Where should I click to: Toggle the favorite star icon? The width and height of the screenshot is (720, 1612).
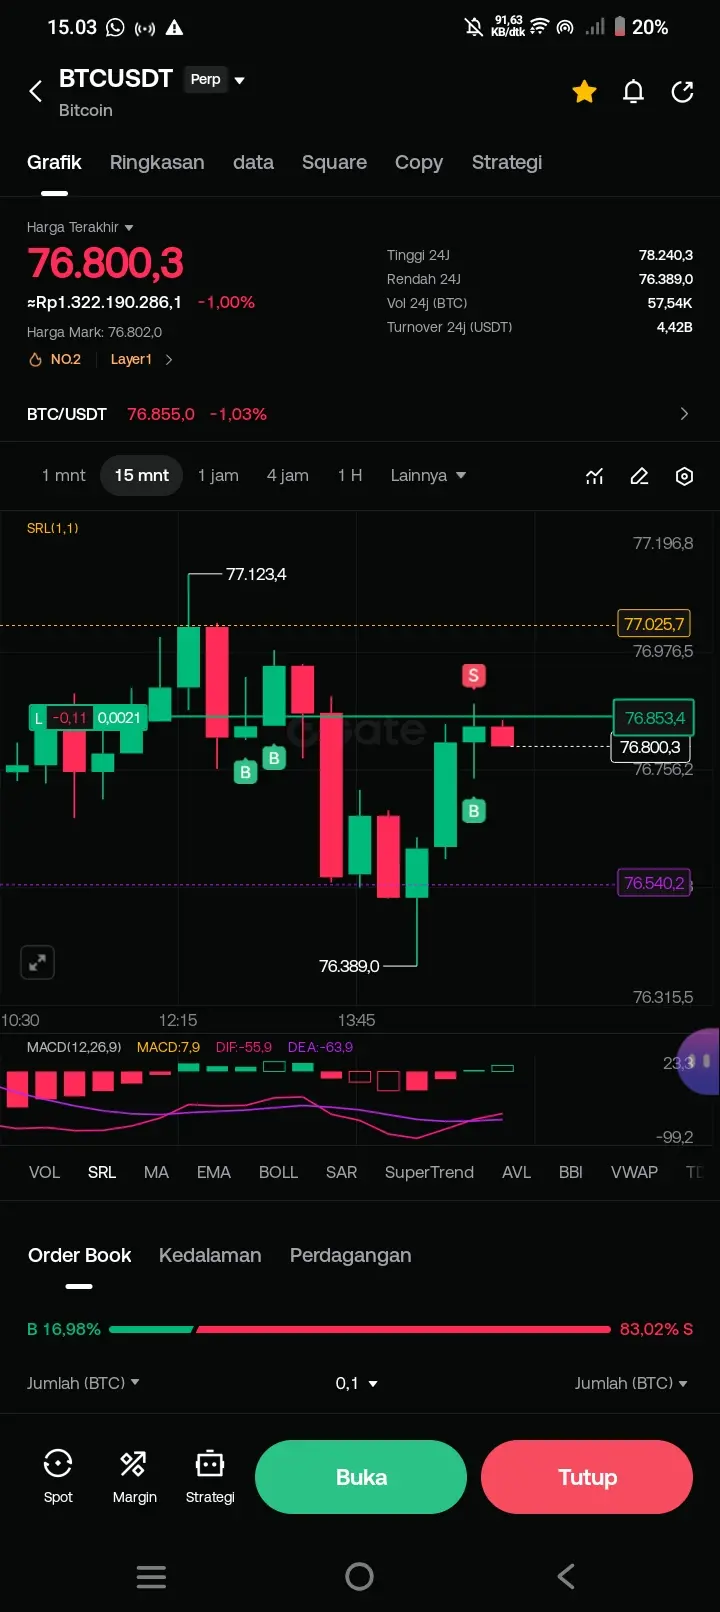coord(584,92)
